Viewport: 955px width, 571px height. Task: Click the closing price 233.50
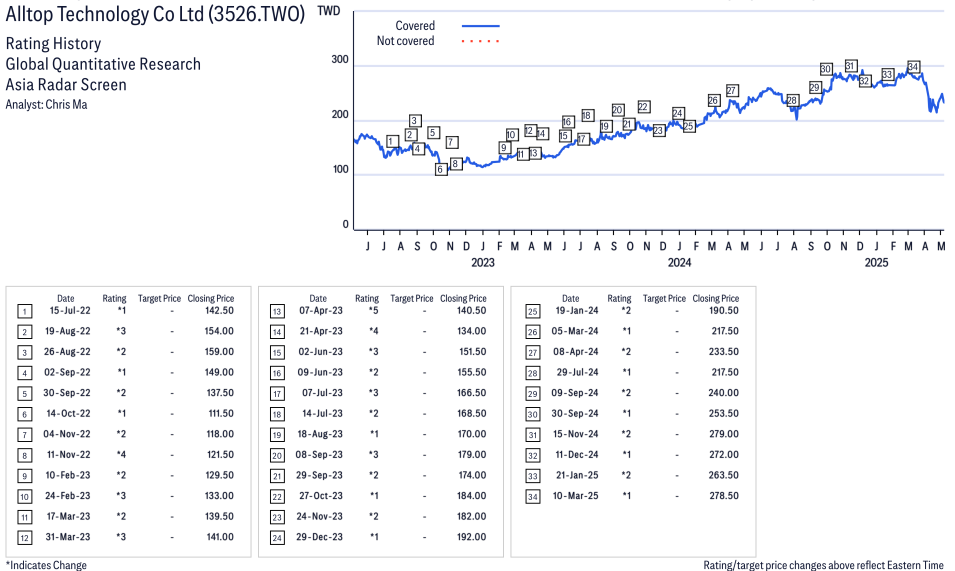724,352
